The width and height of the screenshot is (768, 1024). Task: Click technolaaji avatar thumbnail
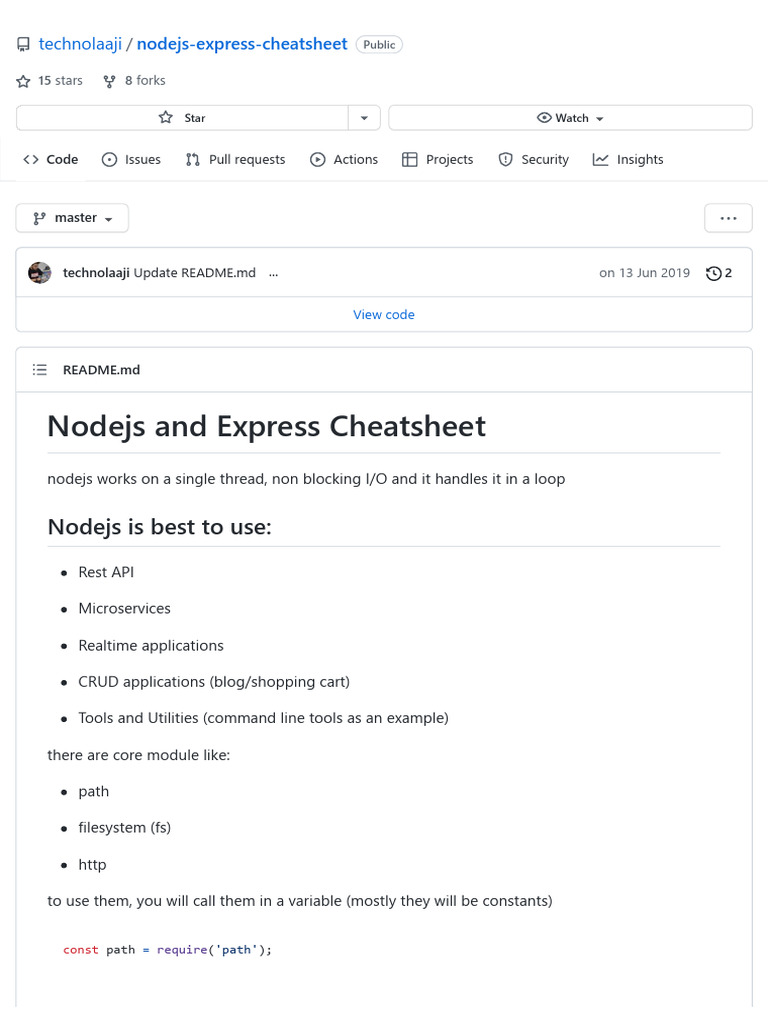pyautogui.click(x=40, y=273)
